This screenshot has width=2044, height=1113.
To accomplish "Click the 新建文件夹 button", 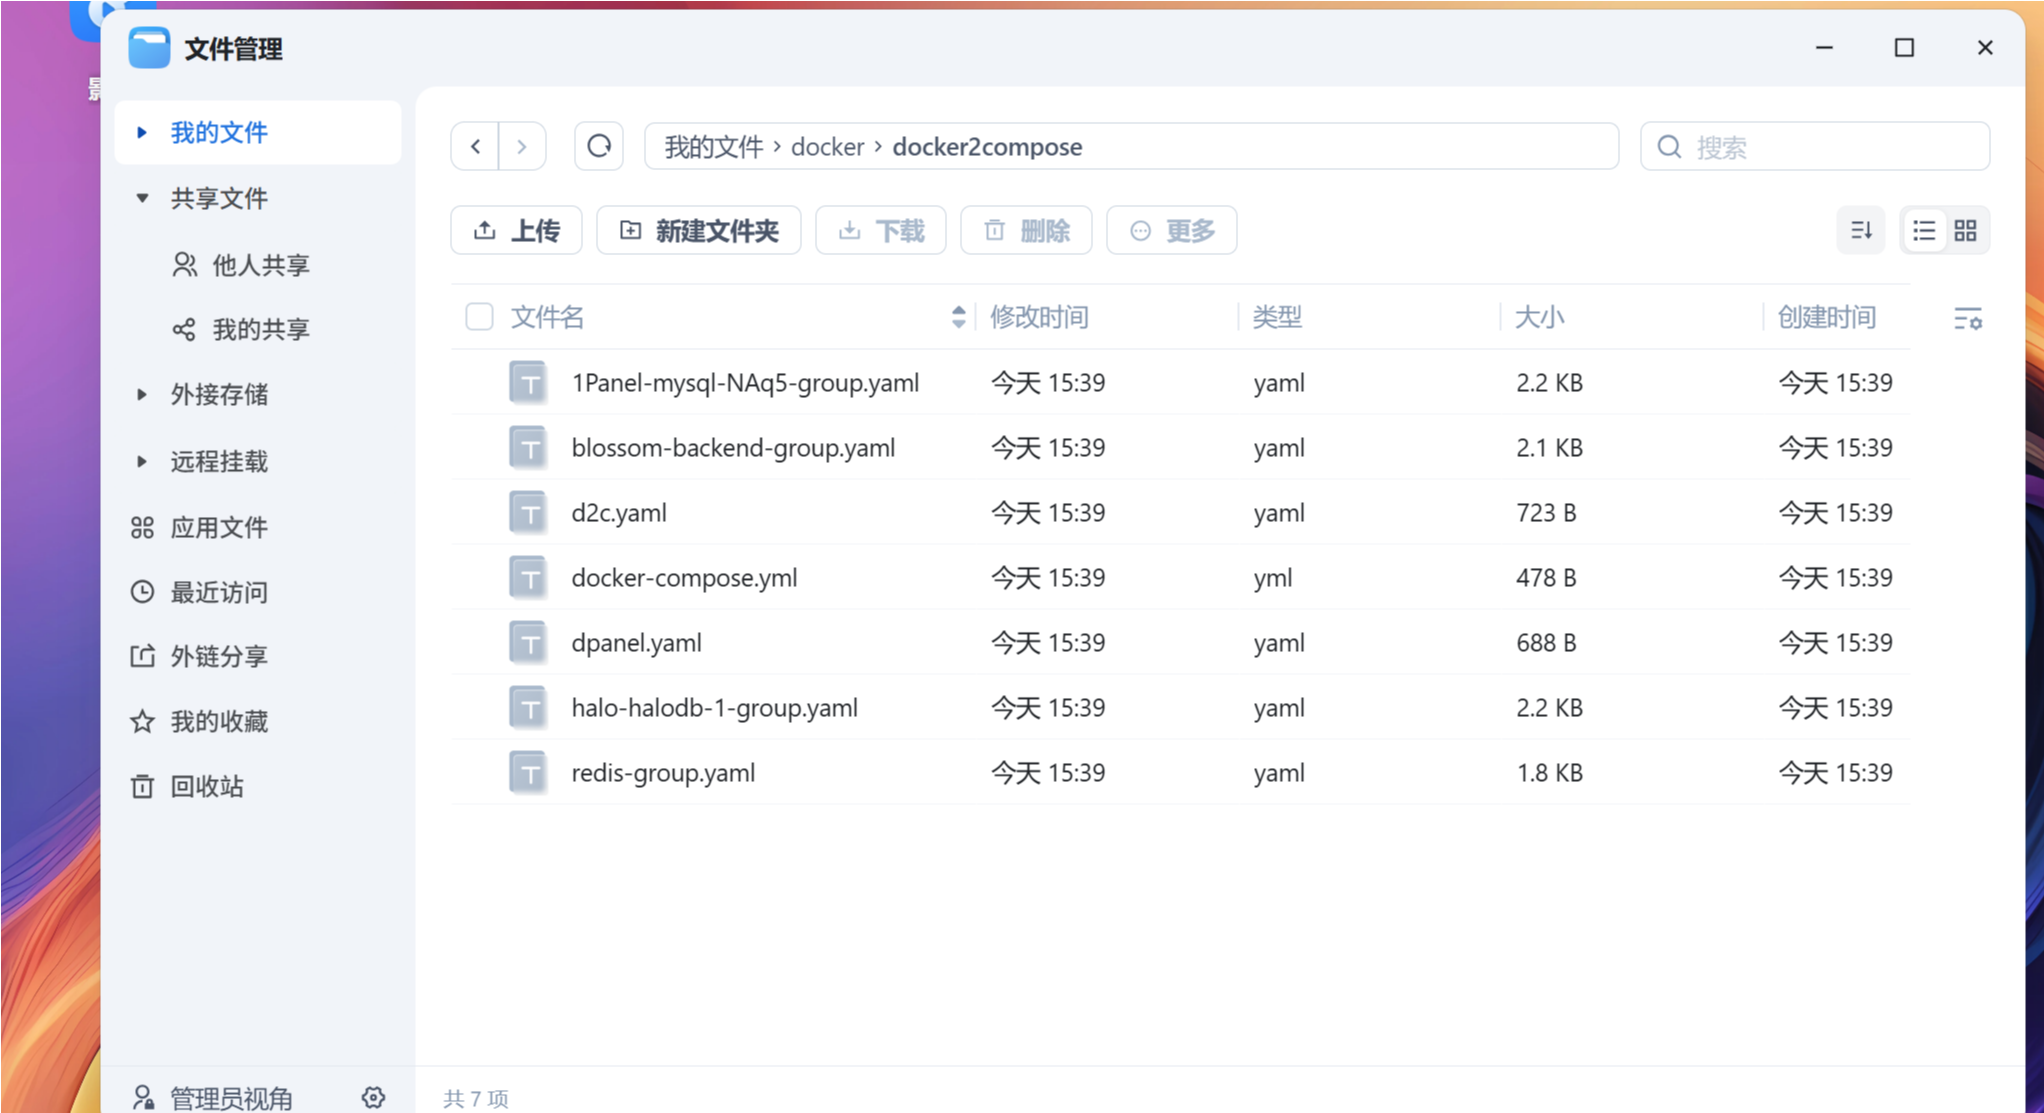I will tap(699, 231).
